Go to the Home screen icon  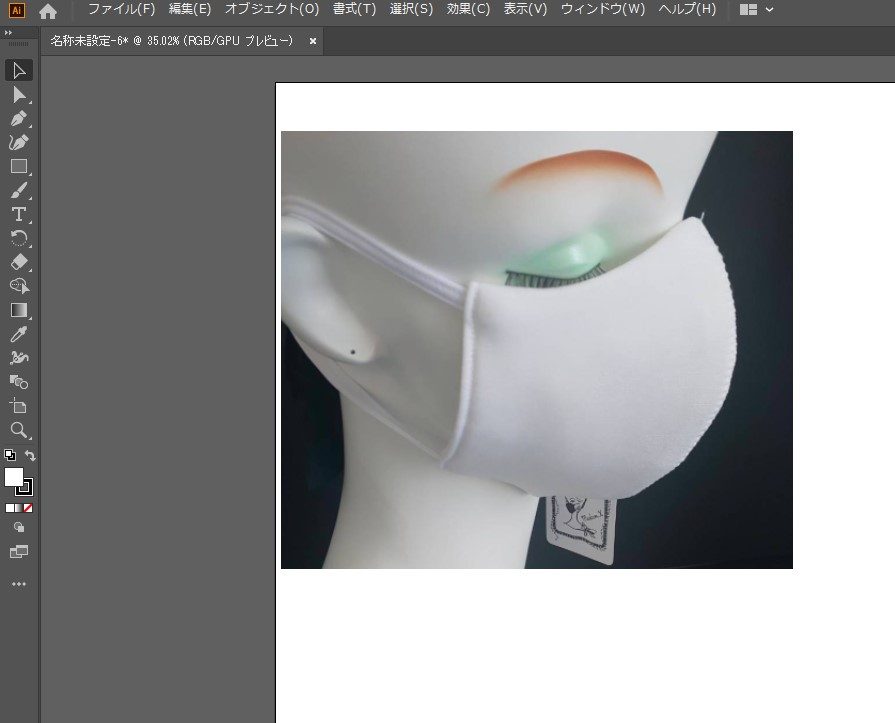[x=48, y=11]
